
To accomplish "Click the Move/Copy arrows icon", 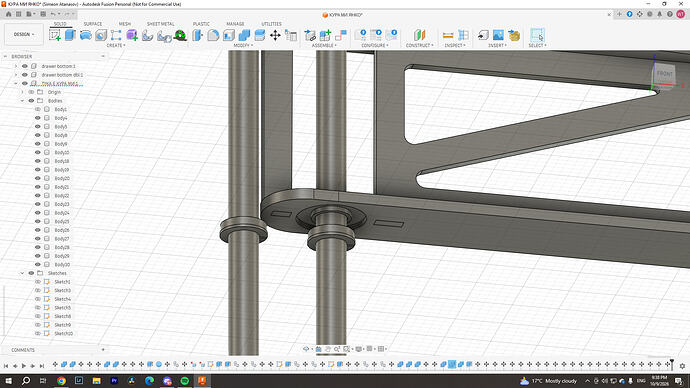I will pyautogui.click(x=275, y=35).
